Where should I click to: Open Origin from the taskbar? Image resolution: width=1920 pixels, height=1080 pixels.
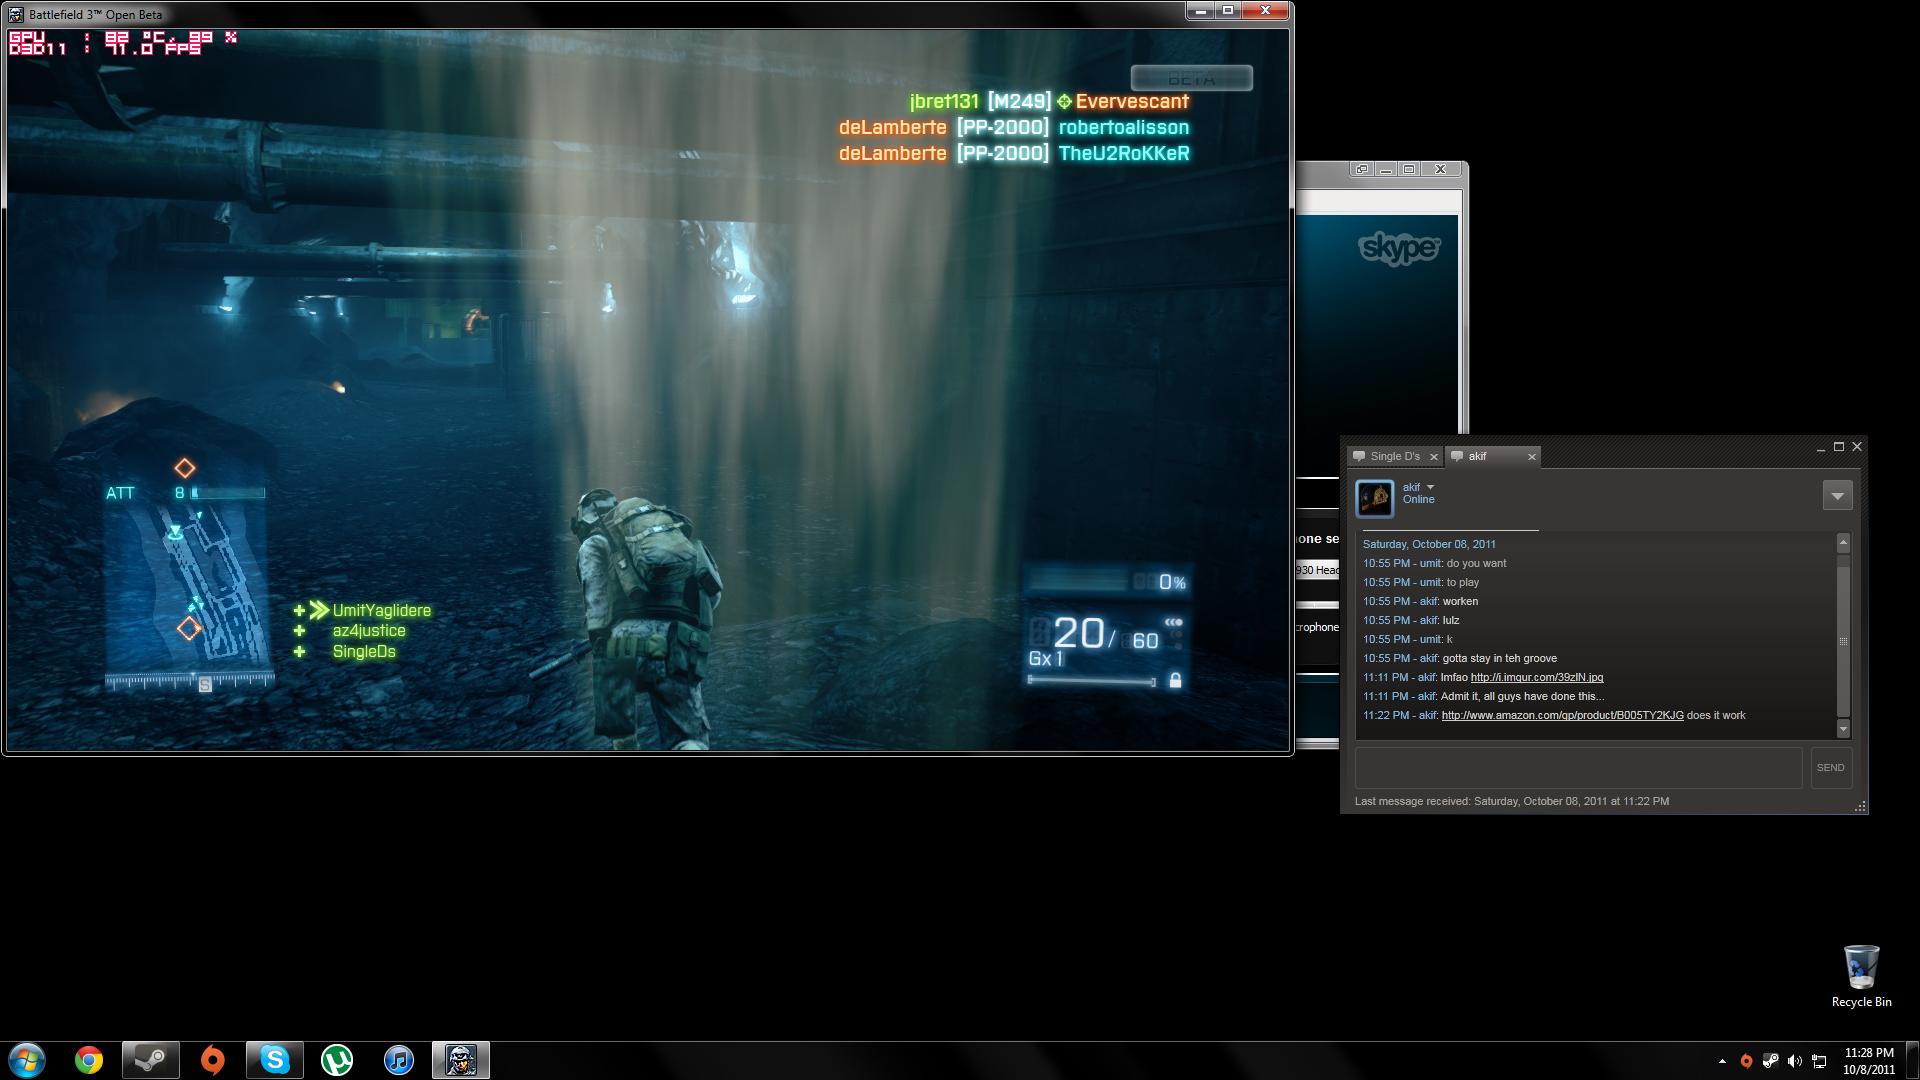point(213,1060)
